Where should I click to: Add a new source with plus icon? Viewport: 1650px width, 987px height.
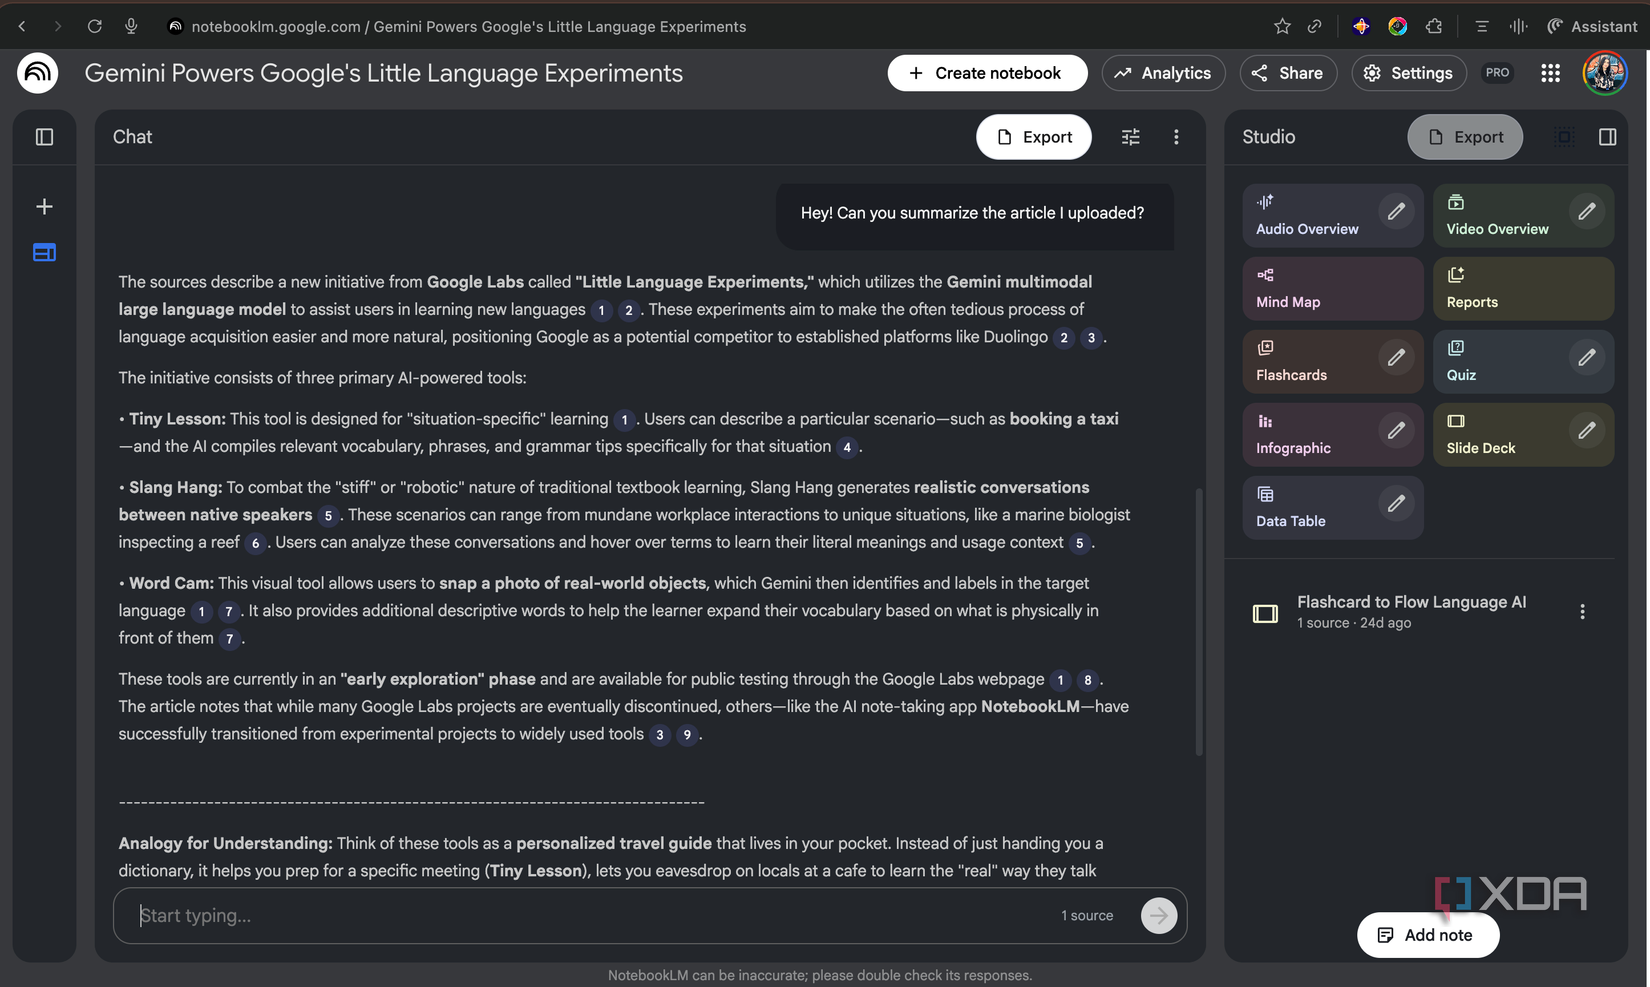click(44, 207)
